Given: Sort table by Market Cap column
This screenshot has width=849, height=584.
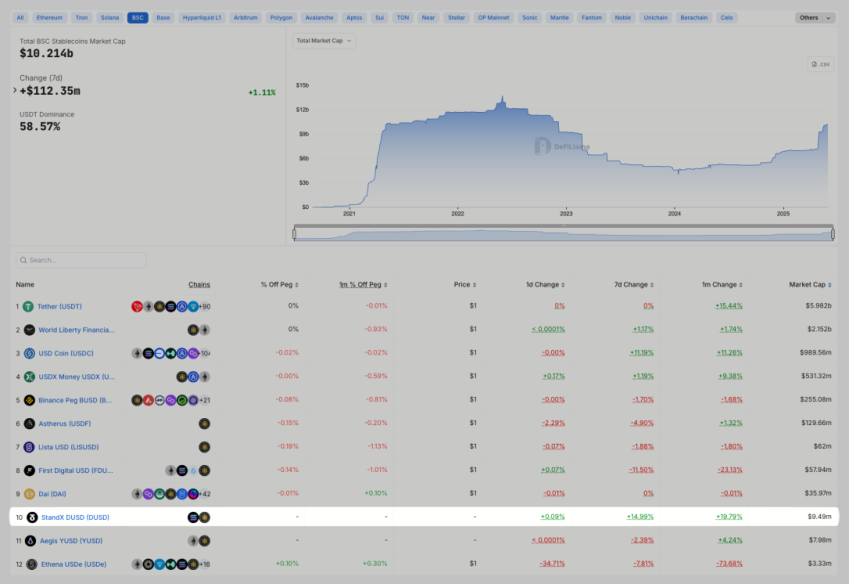Looking at the screenshot, I should (810, 285).
